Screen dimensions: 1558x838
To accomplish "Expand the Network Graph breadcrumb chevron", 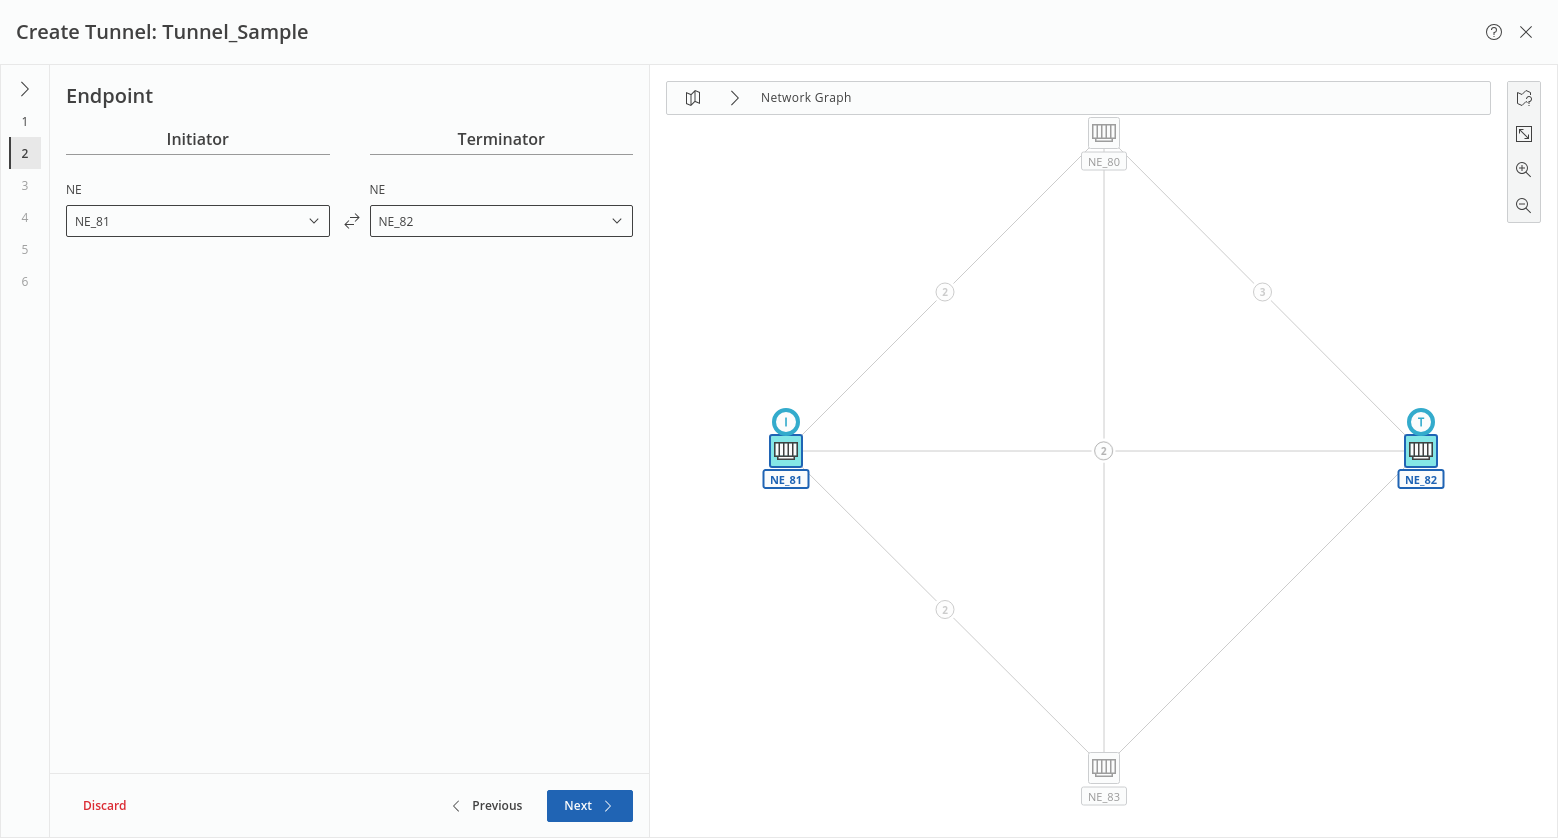I will pyautogui.click(x=735, y=98).
